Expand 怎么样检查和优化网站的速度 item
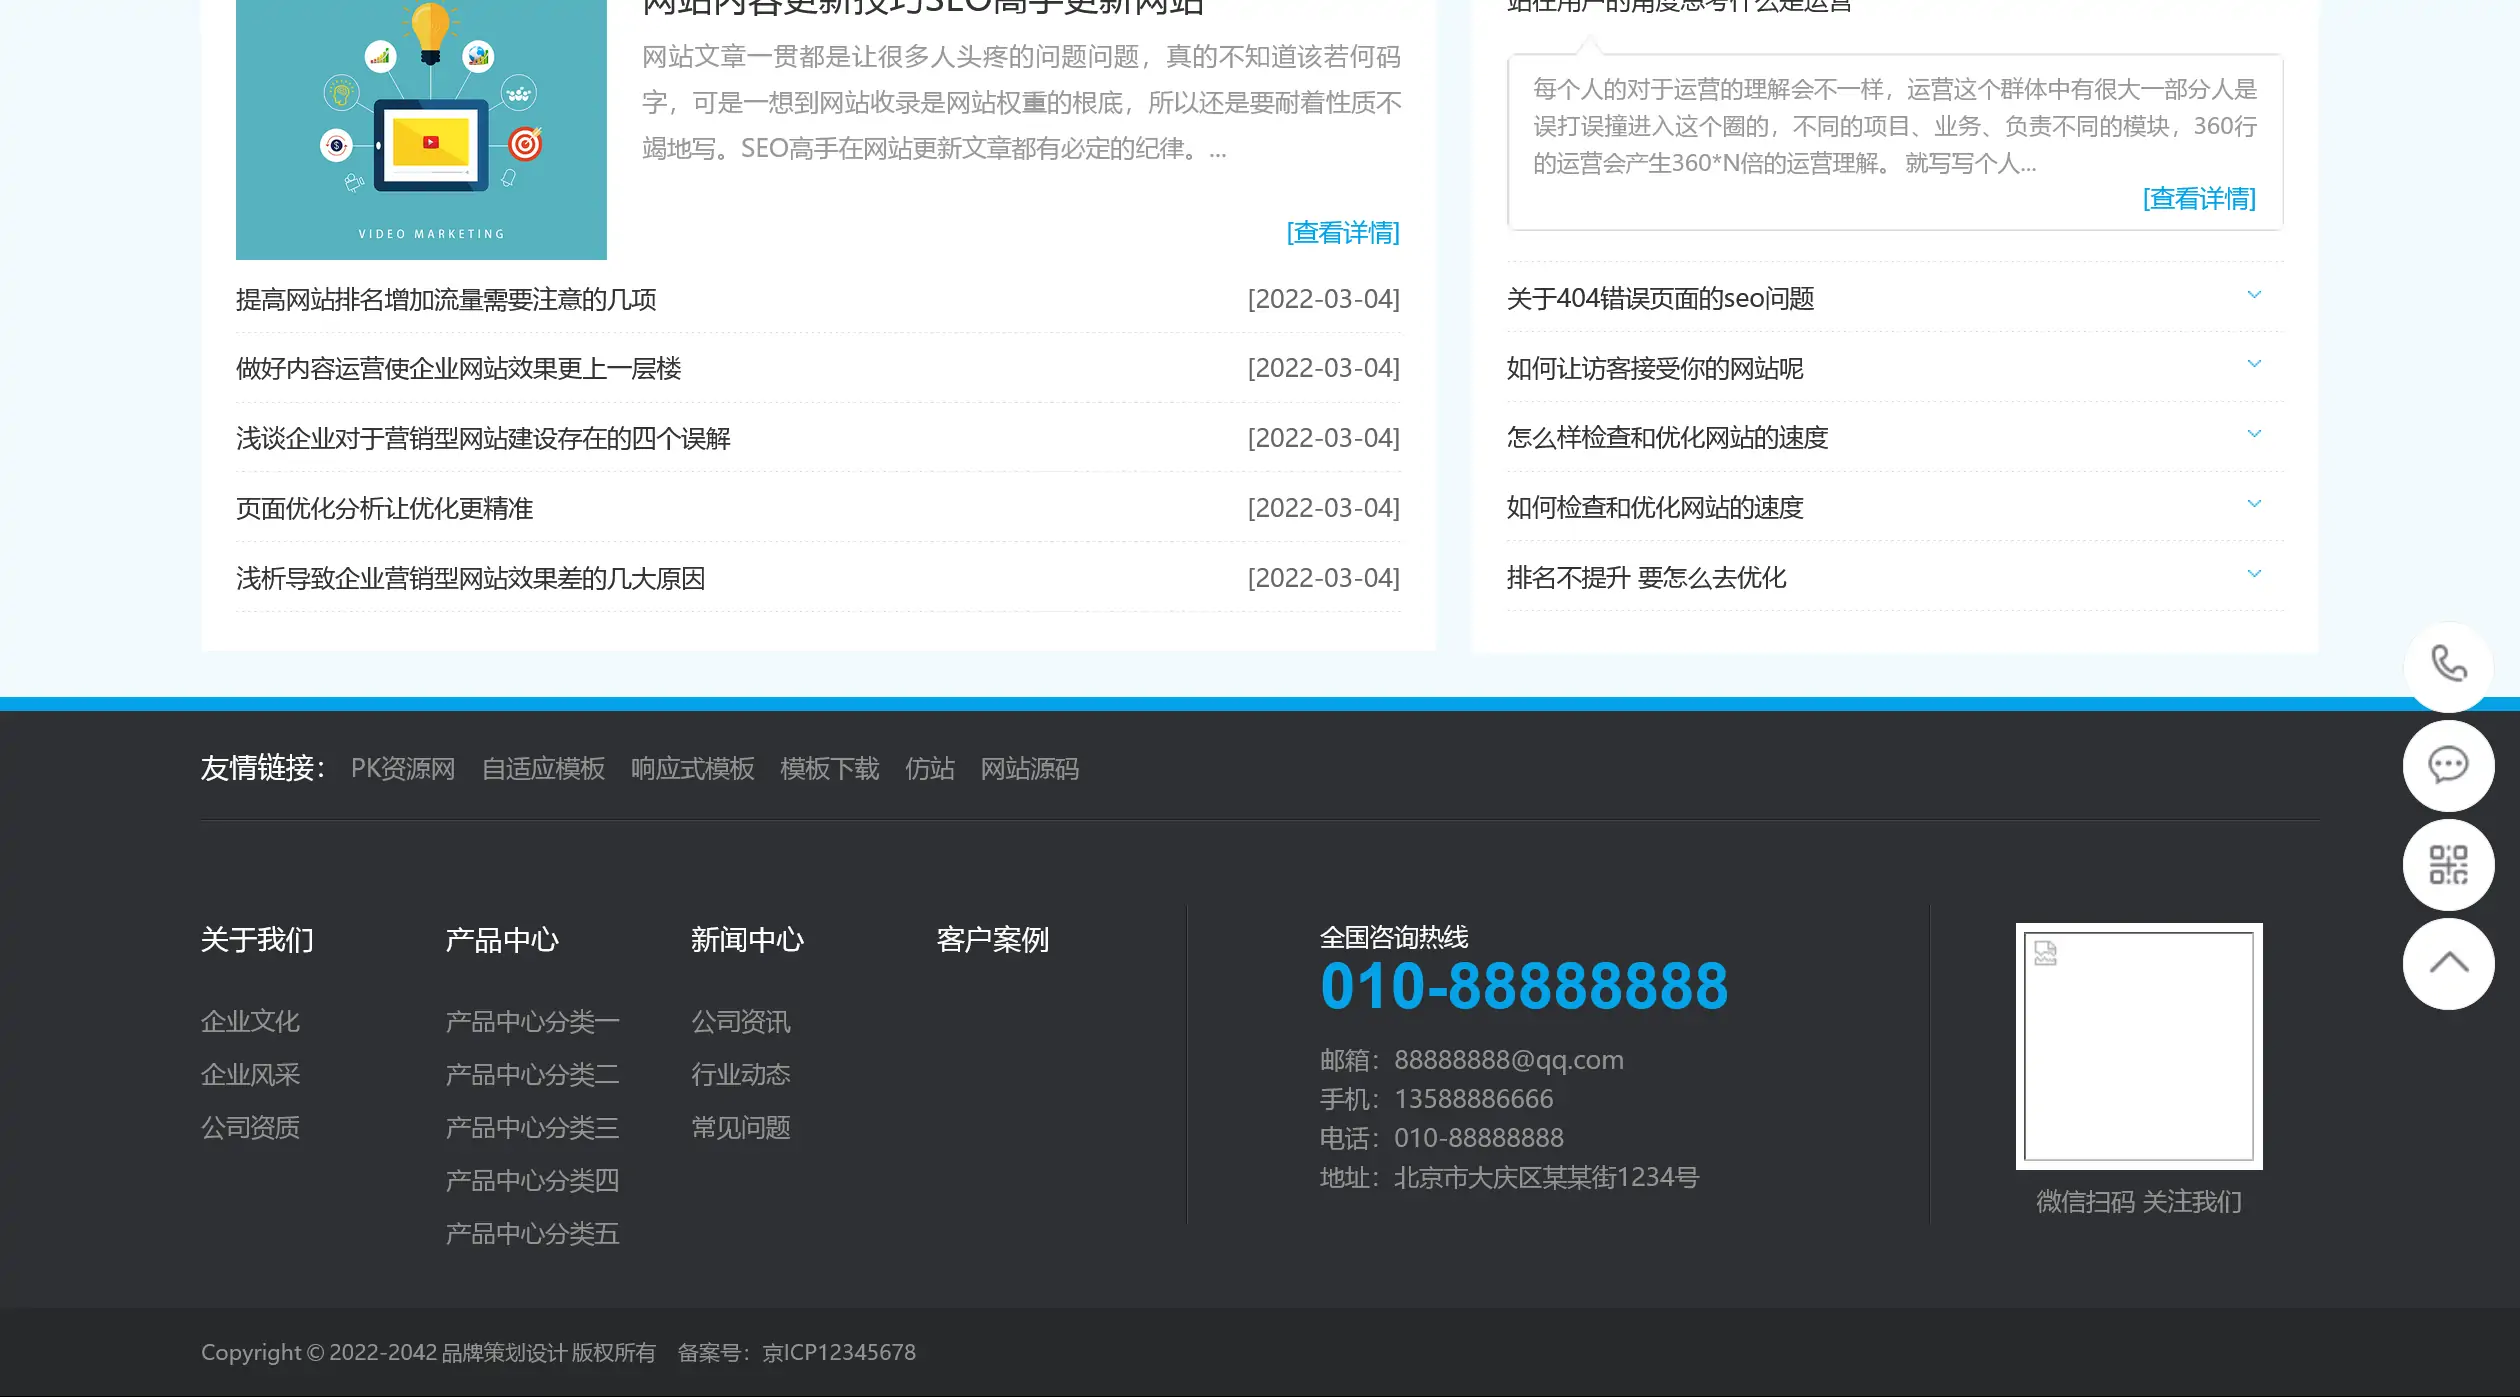The image size is (2520, 1397). (x=2254, y=433)
